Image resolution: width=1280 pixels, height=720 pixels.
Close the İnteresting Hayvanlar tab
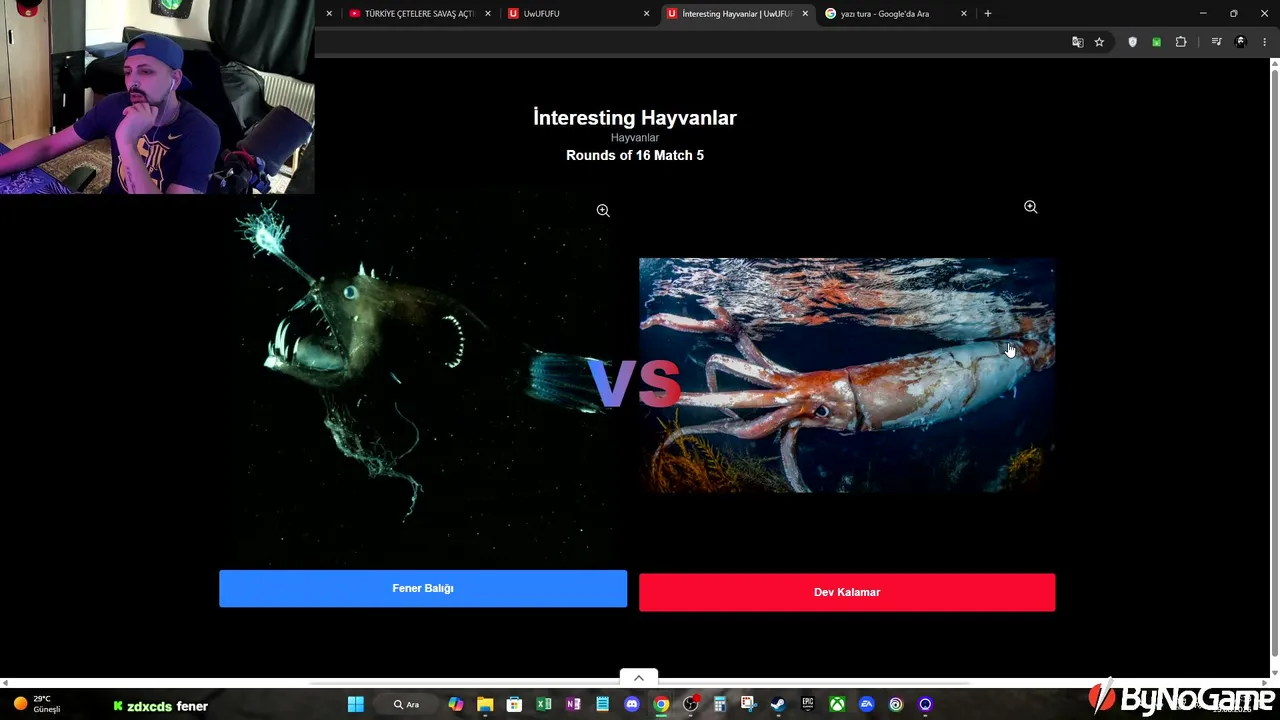tap(805, 14)
